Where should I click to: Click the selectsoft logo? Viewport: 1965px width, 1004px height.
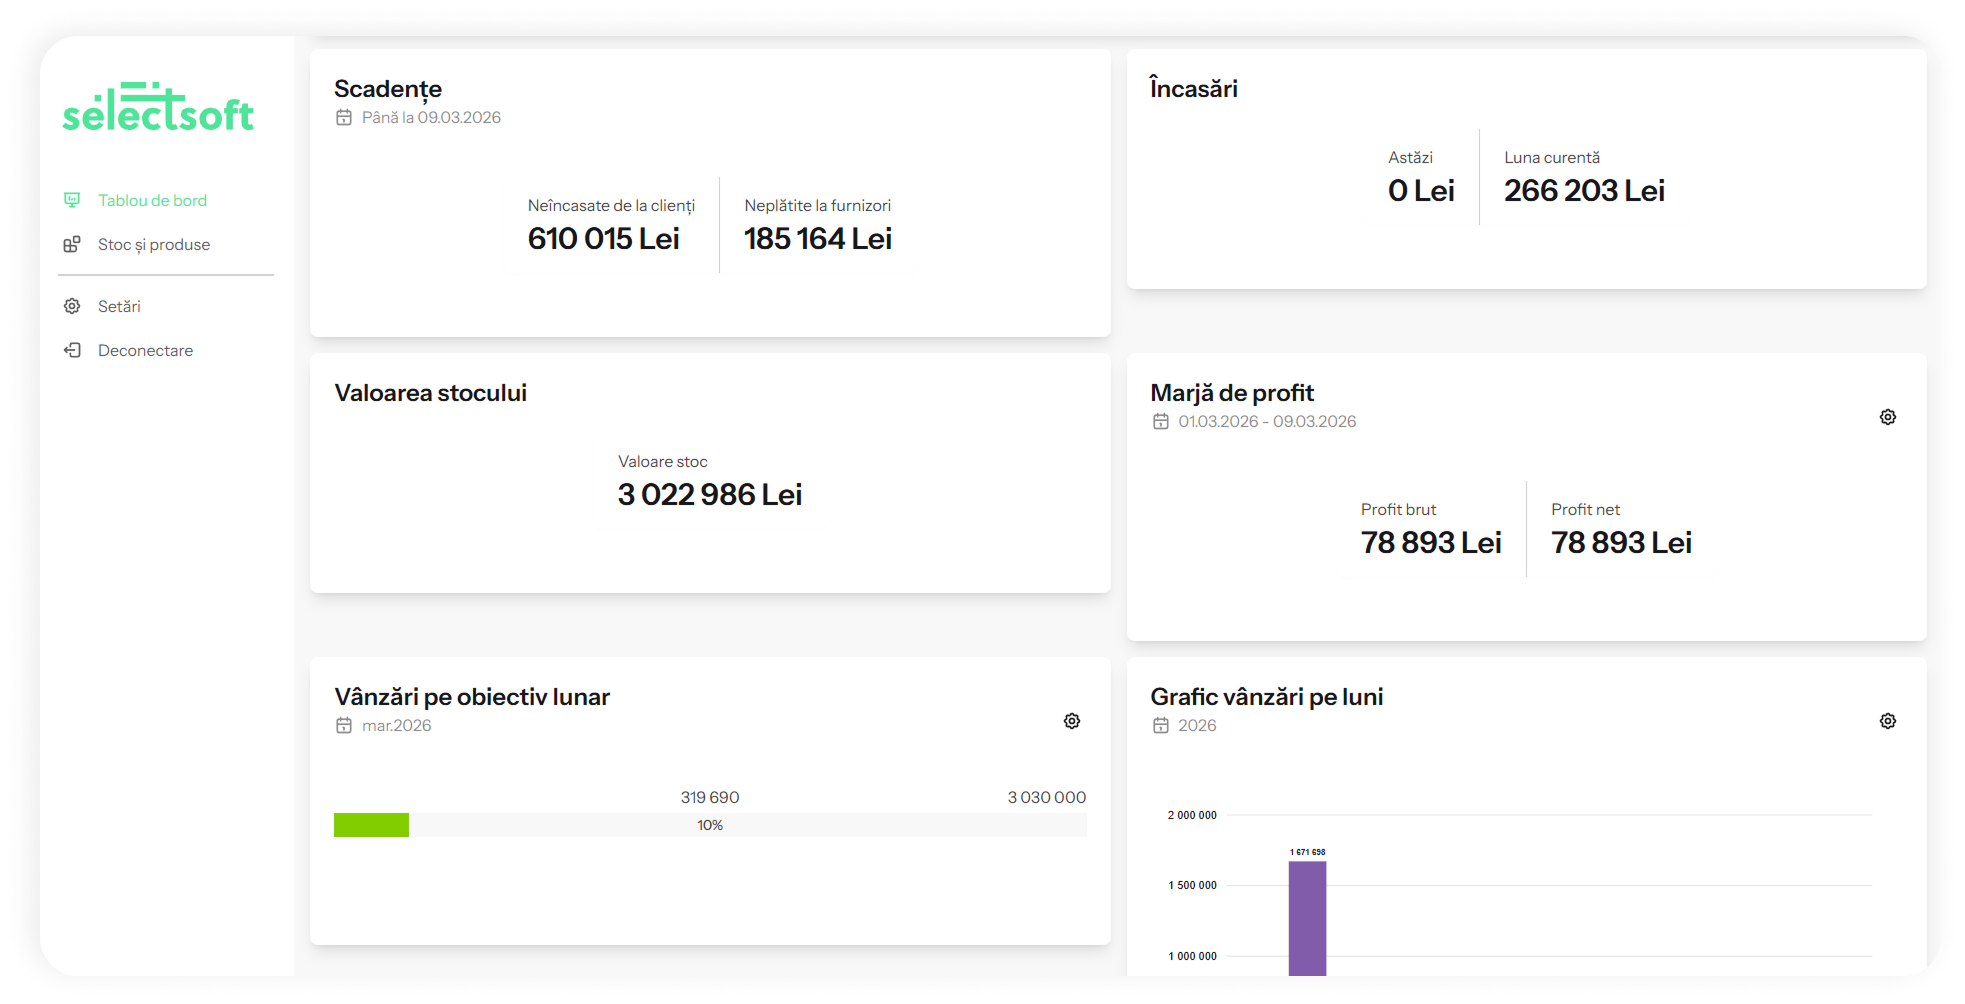pyautogui.click(x=158, y=108)
